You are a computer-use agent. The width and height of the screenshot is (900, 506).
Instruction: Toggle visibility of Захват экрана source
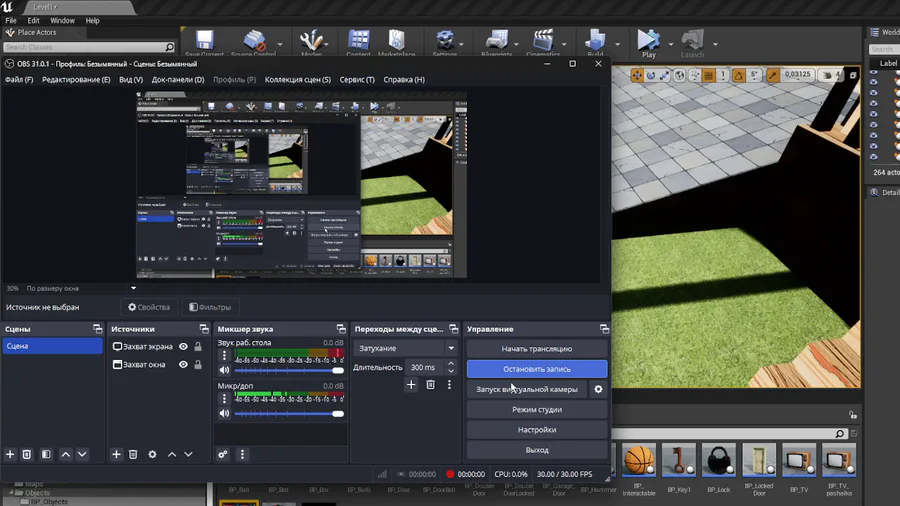(183, 347)
